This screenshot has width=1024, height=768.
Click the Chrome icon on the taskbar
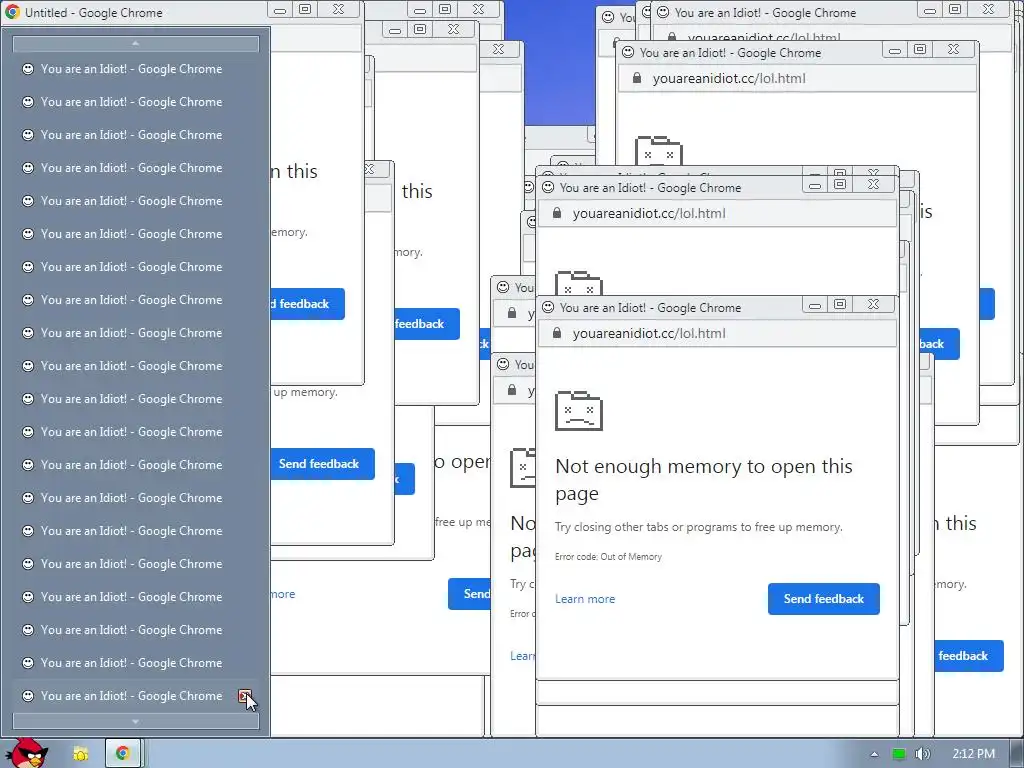tap(122, 754)
